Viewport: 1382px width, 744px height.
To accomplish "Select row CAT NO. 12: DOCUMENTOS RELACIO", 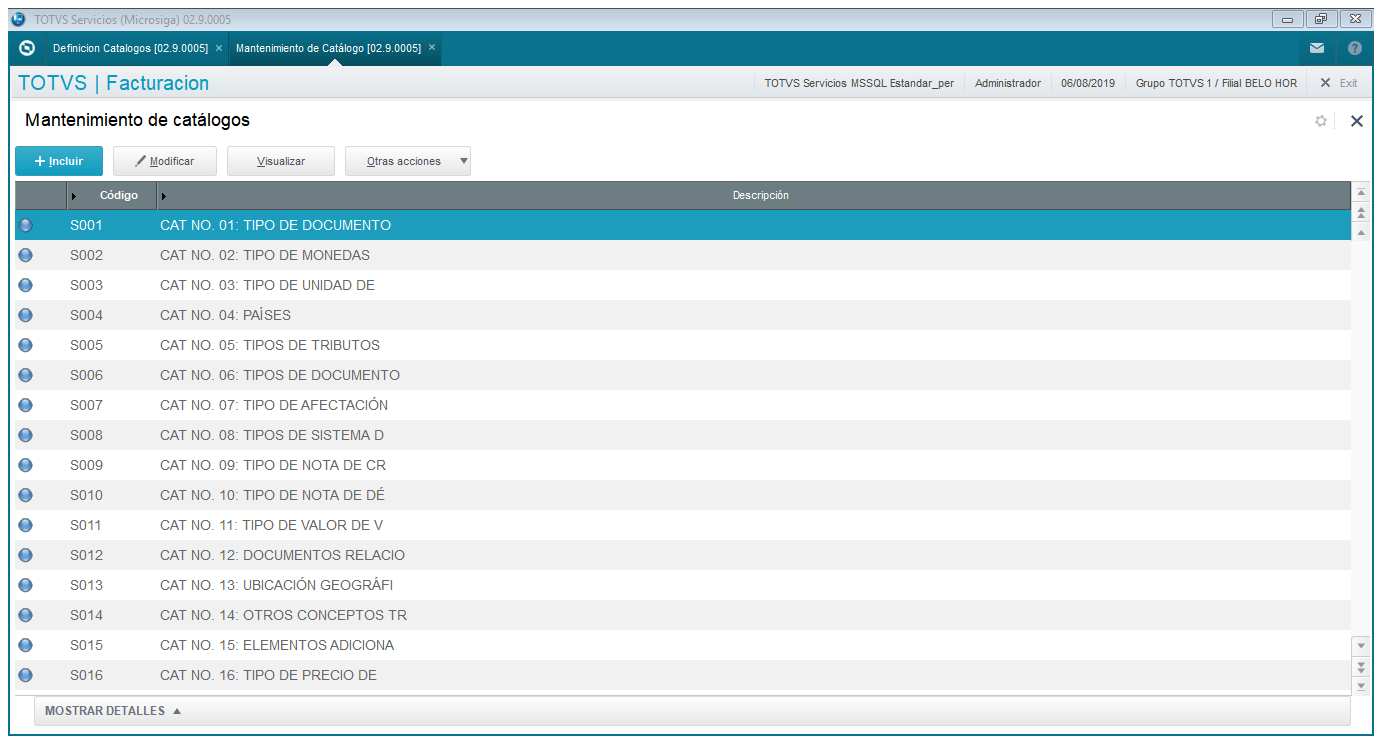I will tap(683, 555).
